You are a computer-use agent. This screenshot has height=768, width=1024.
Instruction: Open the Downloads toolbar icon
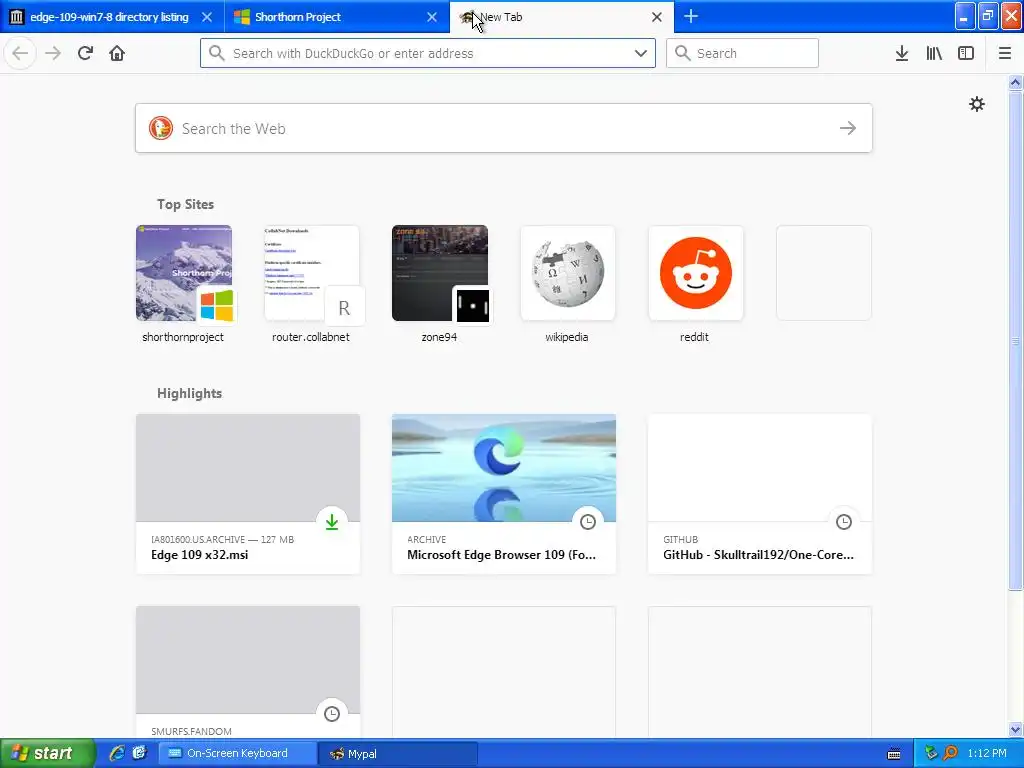coord(902,53)
